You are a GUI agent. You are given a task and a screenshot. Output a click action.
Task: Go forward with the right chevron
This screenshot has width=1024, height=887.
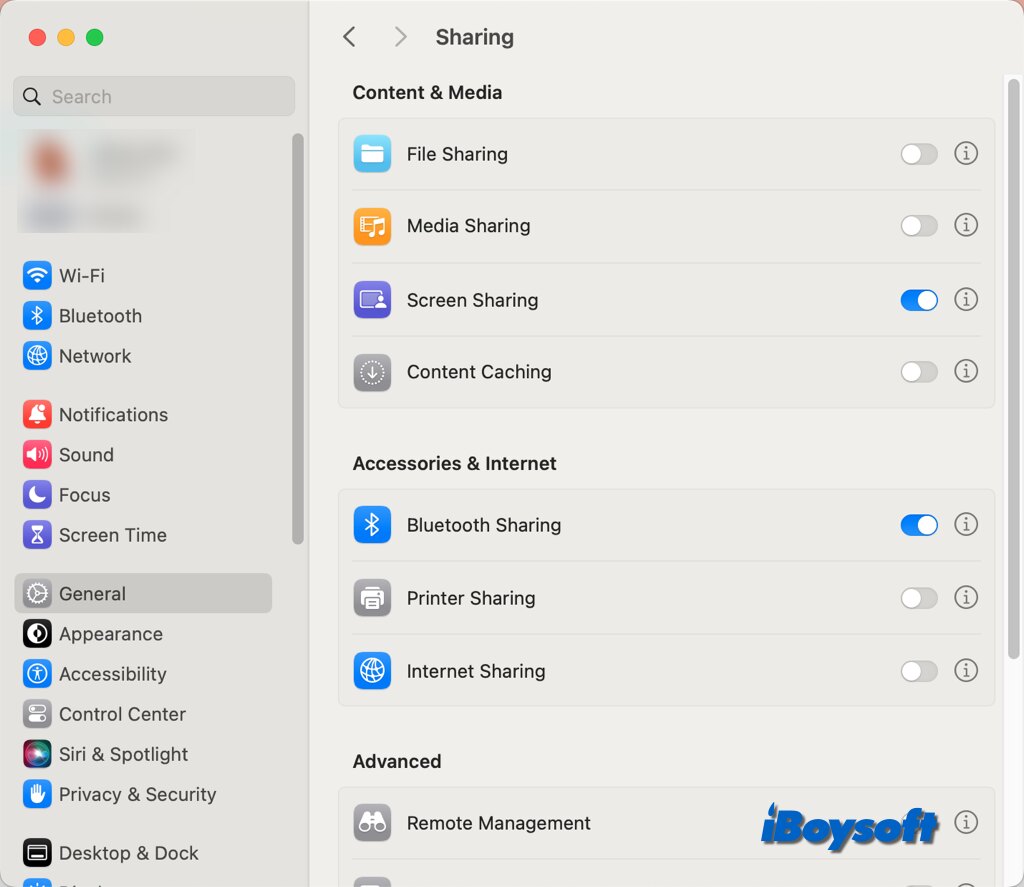tap(400, 37)
